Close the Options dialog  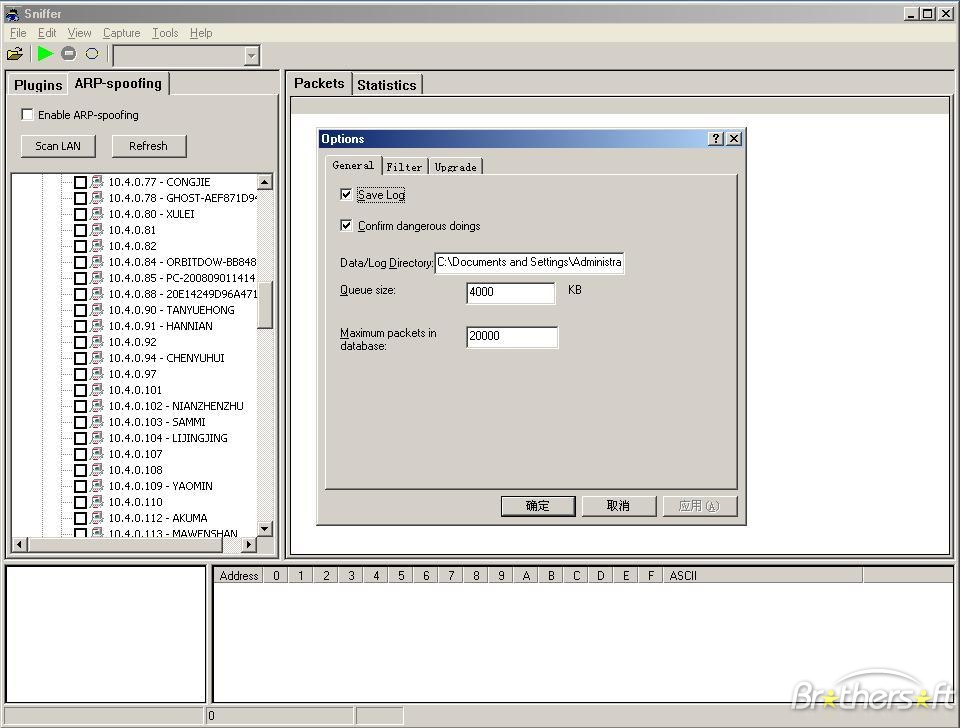coord(734,138)
